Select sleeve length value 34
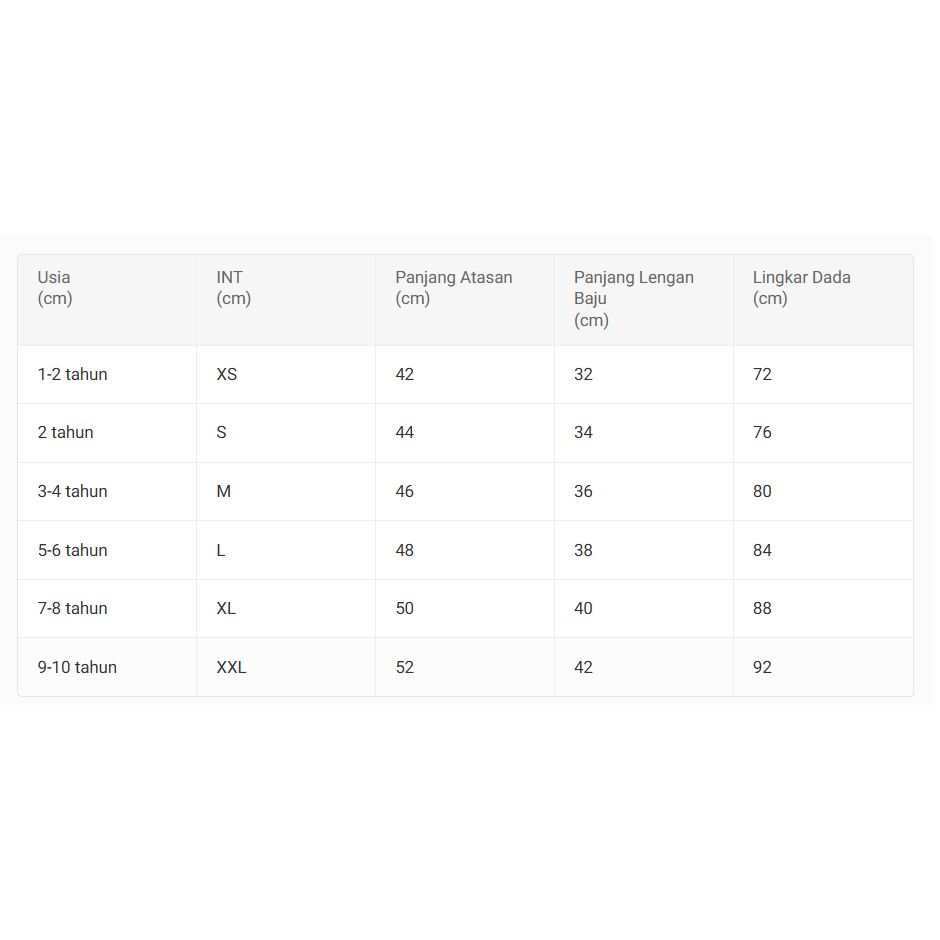The height and width of the screenshot is (940, 940). tap(584, 432)
